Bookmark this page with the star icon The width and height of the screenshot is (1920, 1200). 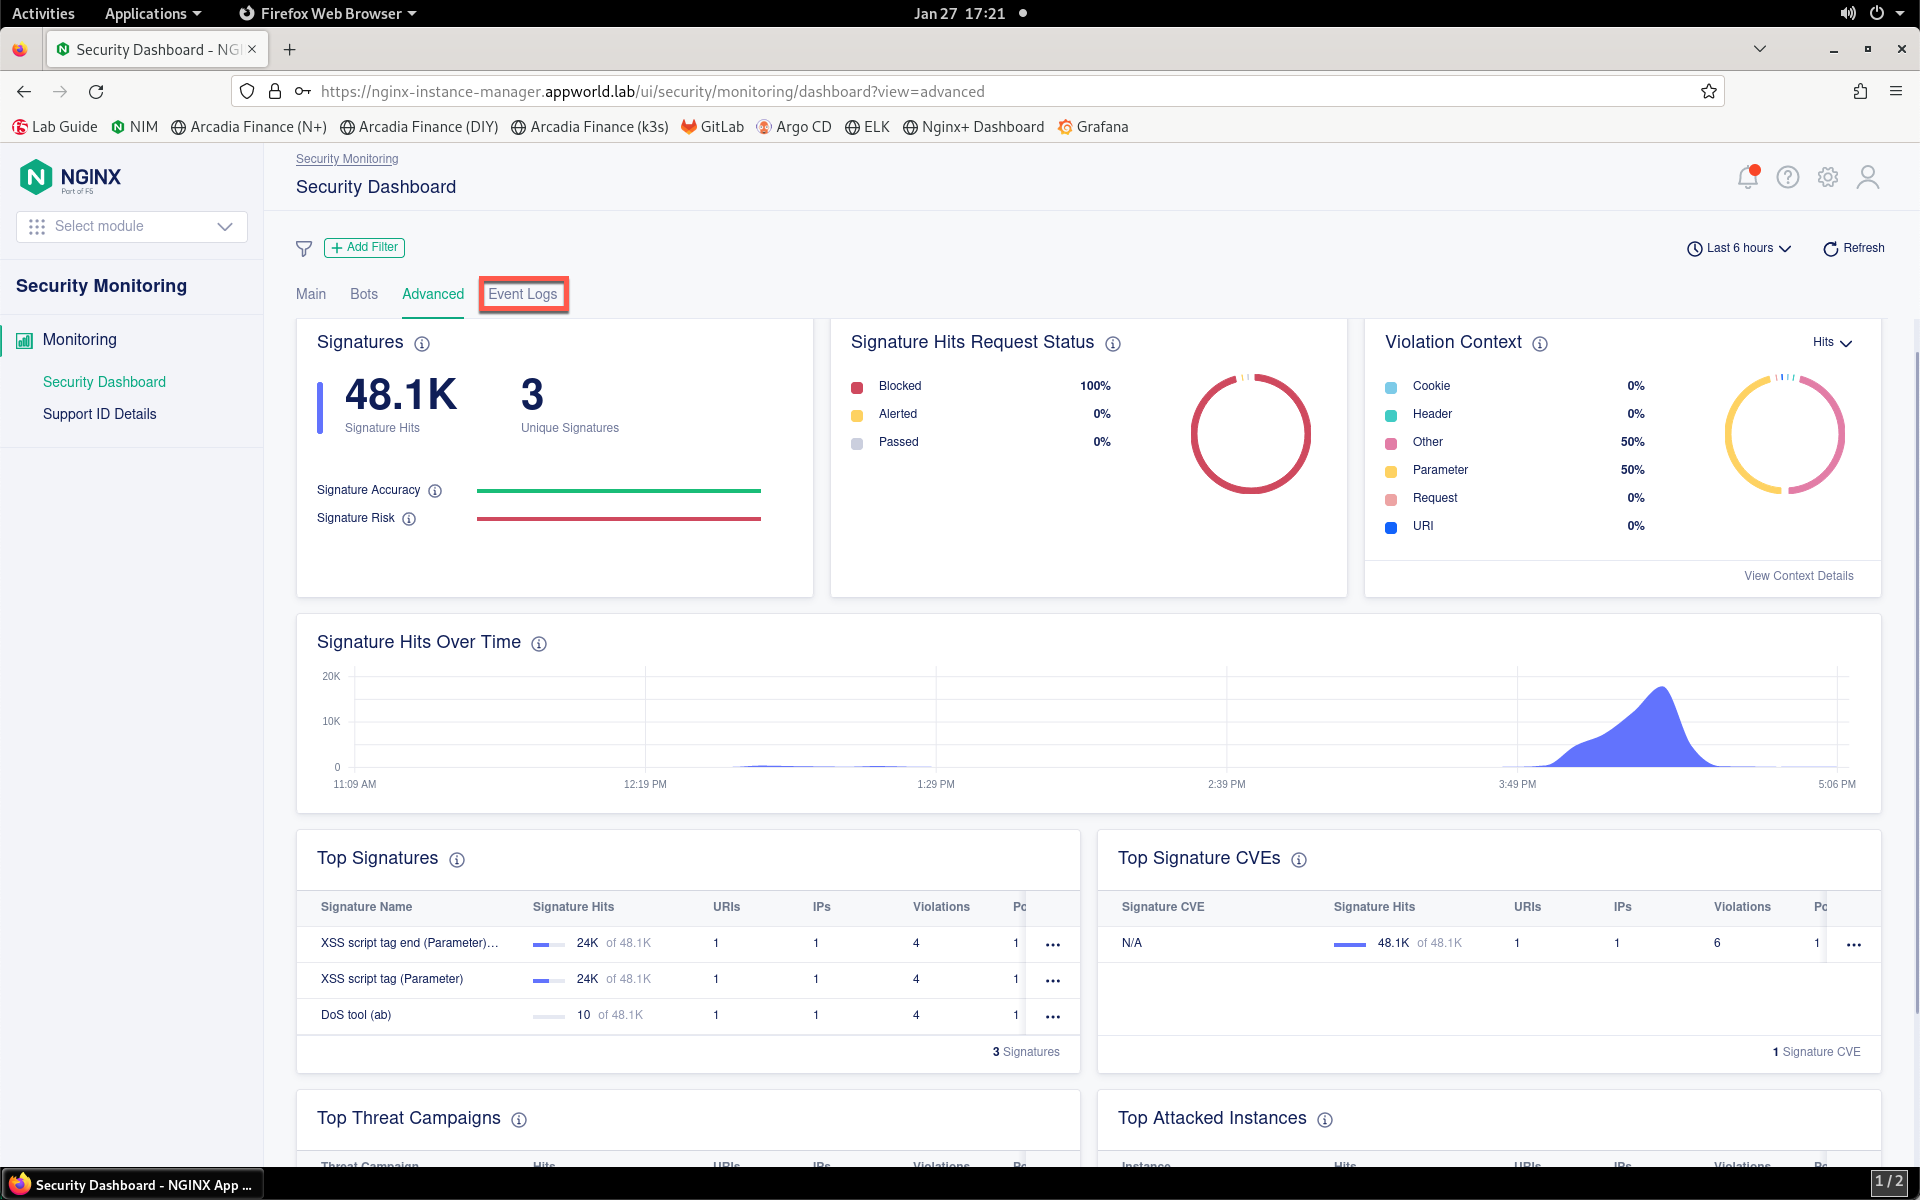tap(1709, 92)
